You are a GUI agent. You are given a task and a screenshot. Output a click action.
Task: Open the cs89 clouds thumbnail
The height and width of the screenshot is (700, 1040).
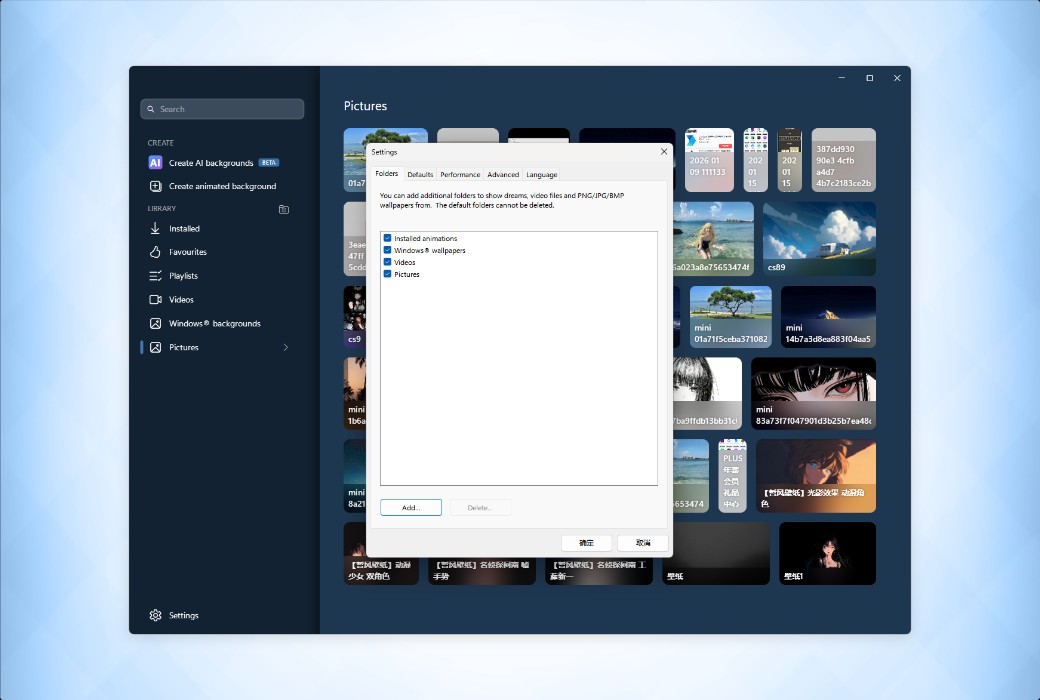pos(819,239)
